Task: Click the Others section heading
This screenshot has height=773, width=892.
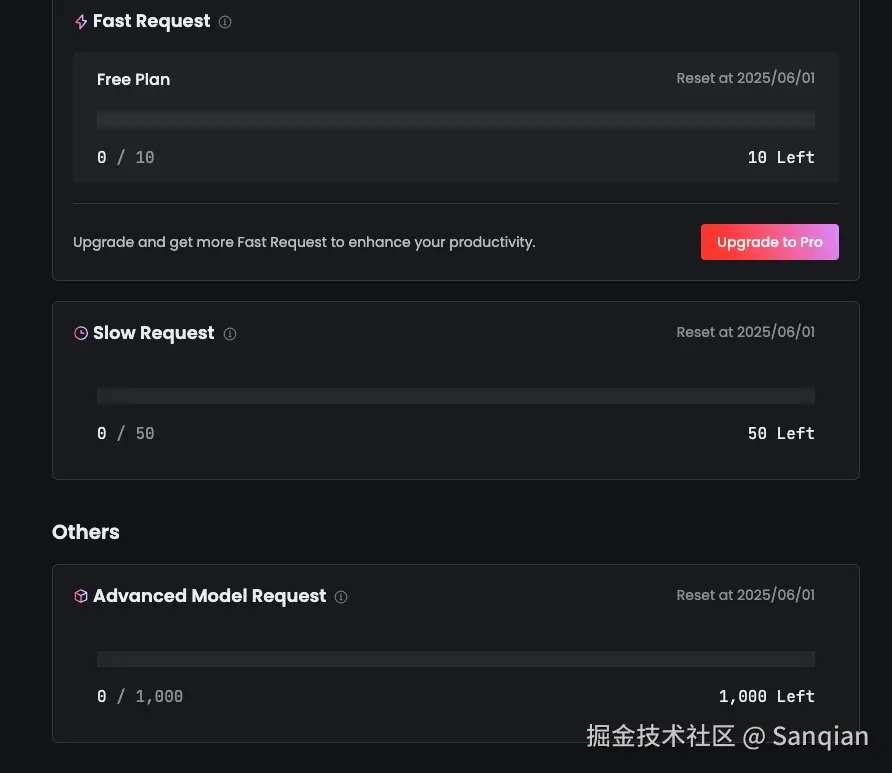Action: 86,532
